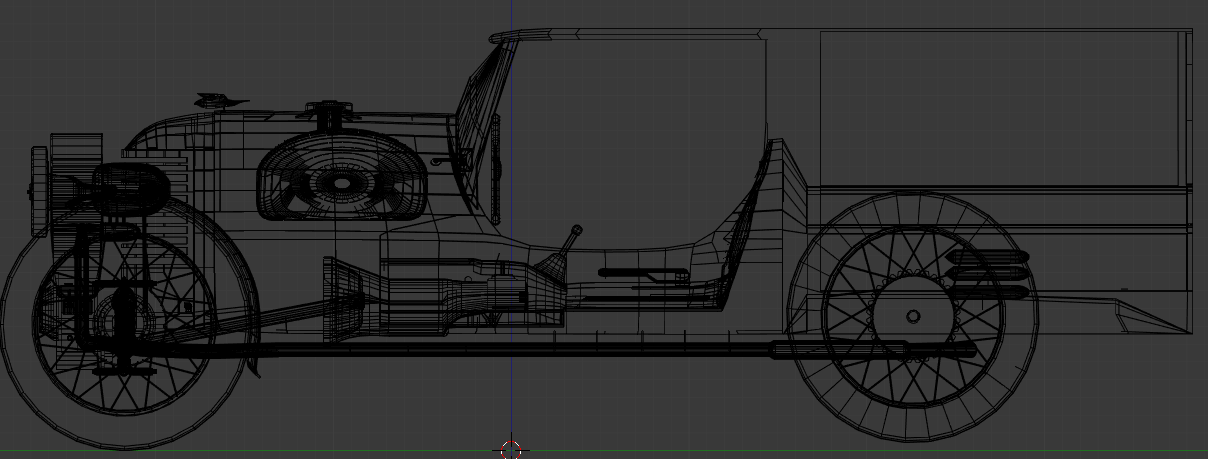This screenshot has height=459, width=1208.
Task: Click the gear shift lever knob
Action: coord(576,230)
